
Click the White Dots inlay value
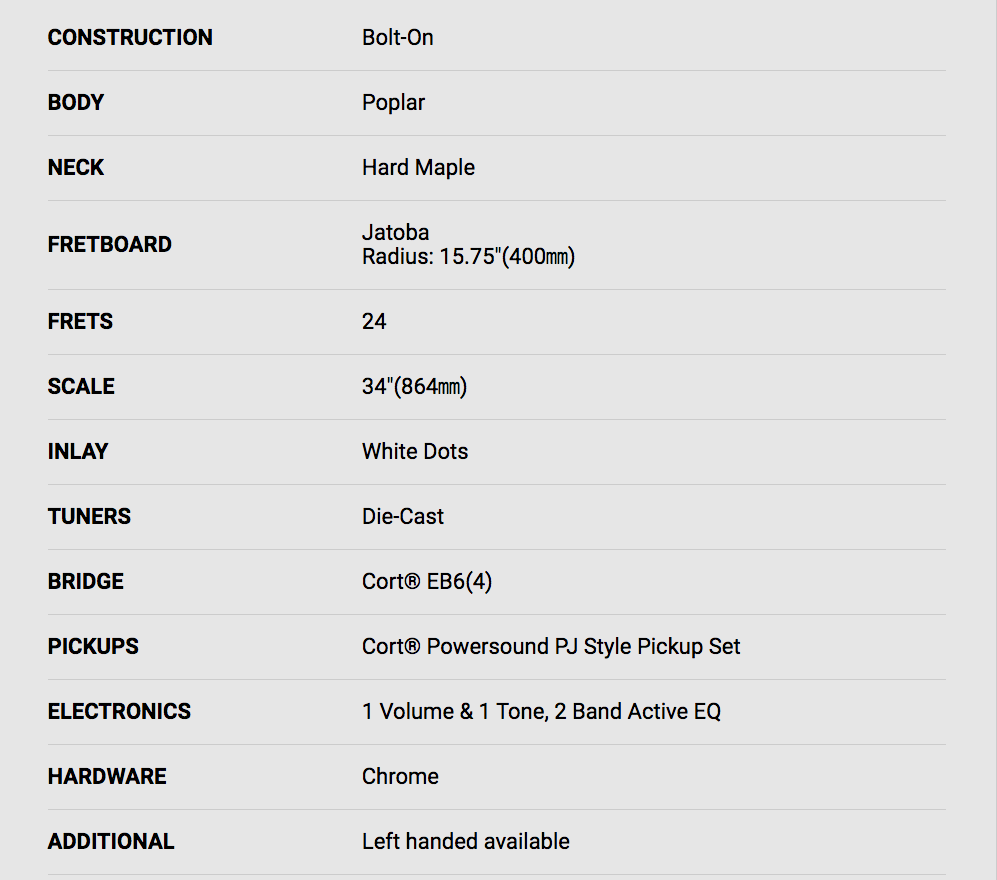415,451
